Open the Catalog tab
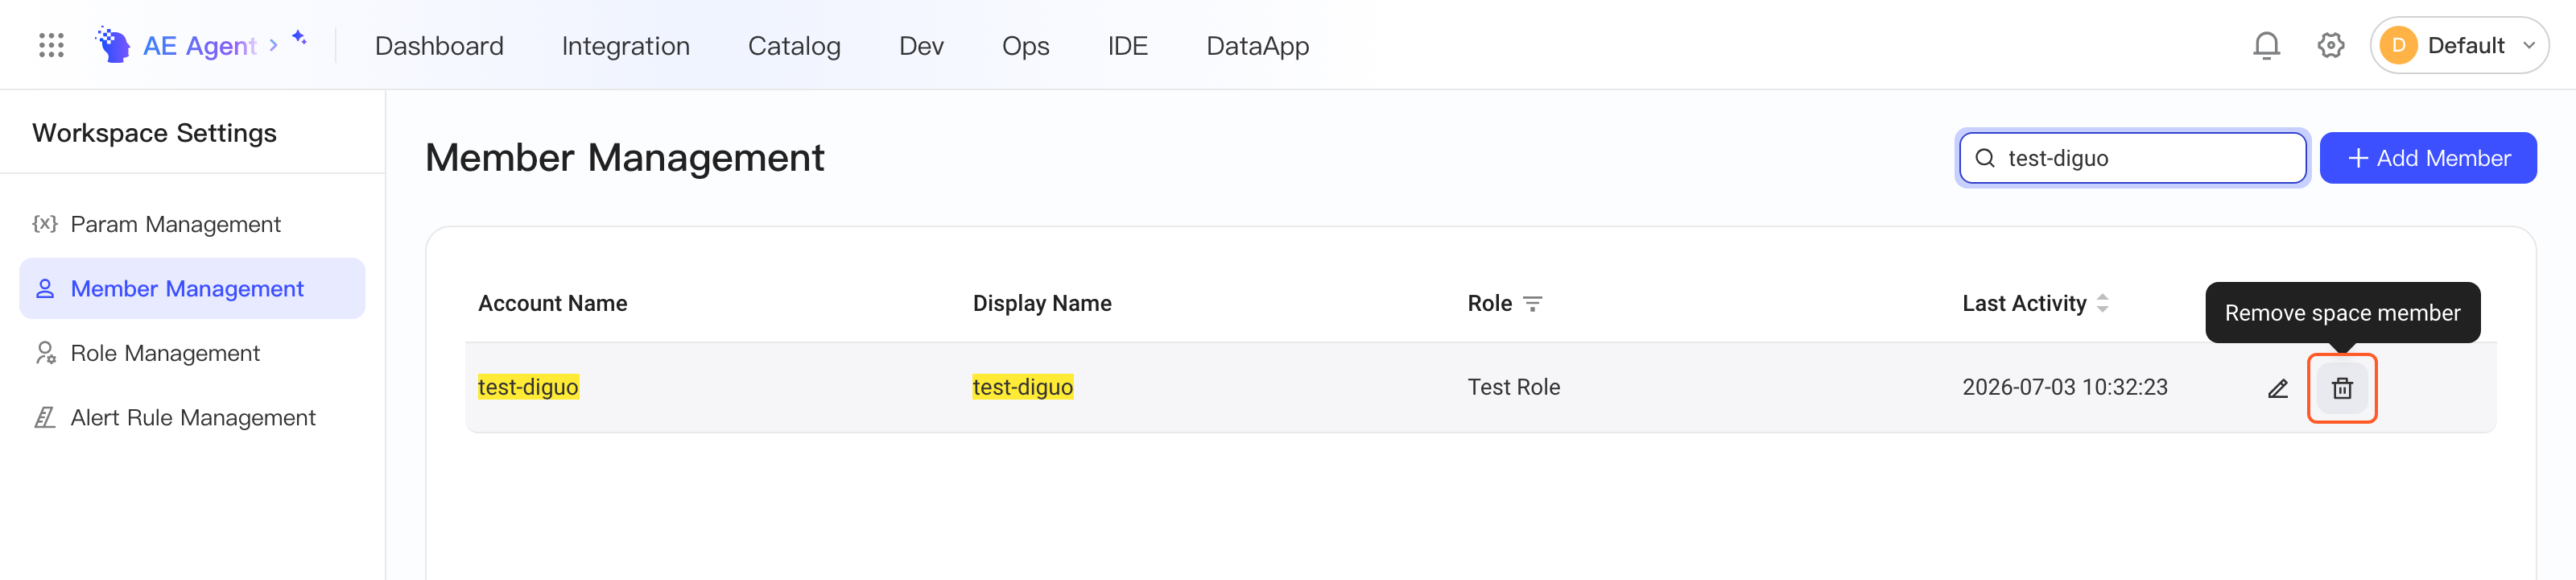Screen dimensions: 2576x580 794,46
